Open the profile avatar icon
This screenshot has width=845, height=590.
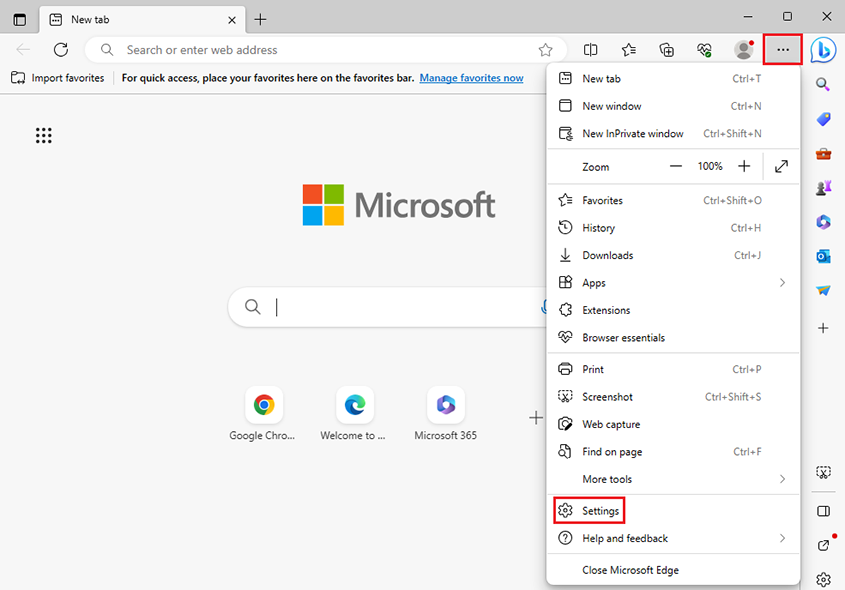pyautogui.click(x=744, y=50)
